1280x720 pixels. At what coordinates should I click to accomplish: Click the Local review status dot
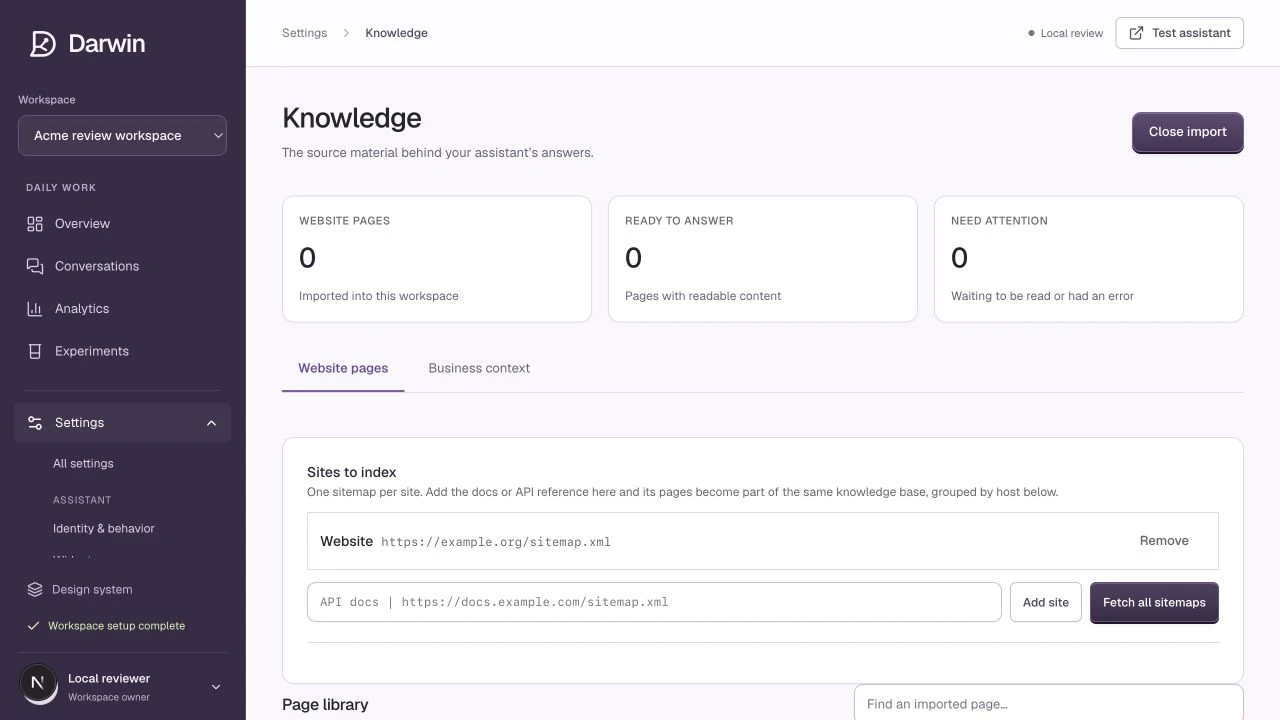click(1031, 33)
